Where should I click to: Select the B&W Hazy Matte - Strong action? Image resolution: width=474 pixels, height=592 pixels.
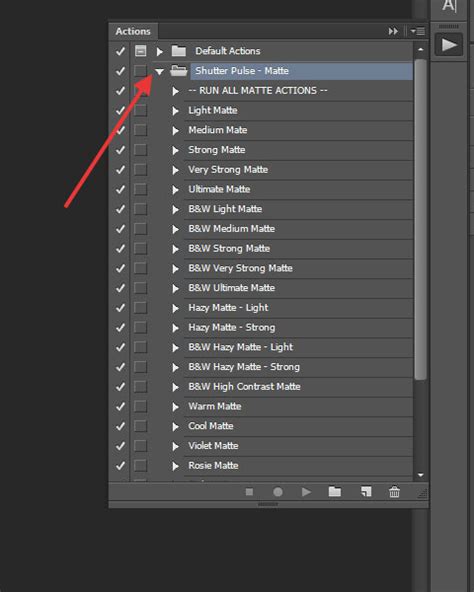coord(244,367)
